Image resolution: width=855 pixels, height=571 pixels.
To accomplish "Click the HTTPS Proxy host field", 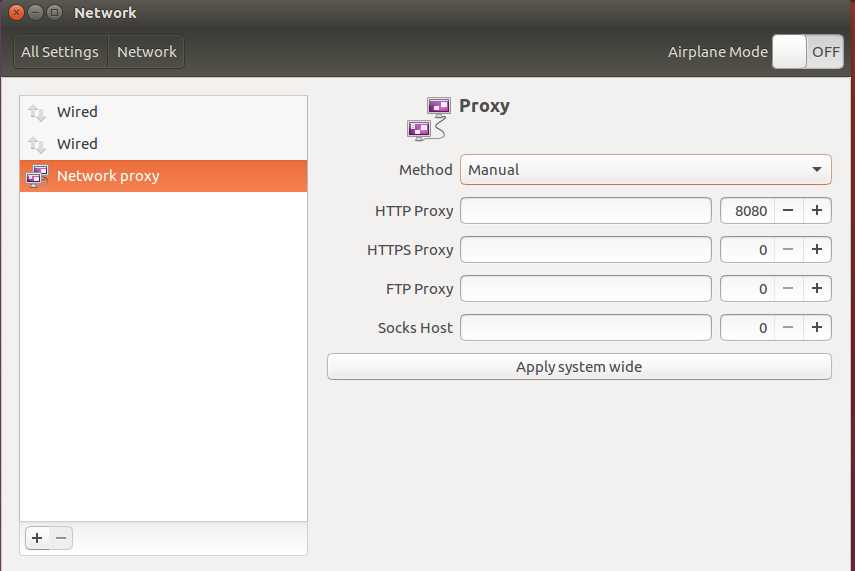I will 586,250.
